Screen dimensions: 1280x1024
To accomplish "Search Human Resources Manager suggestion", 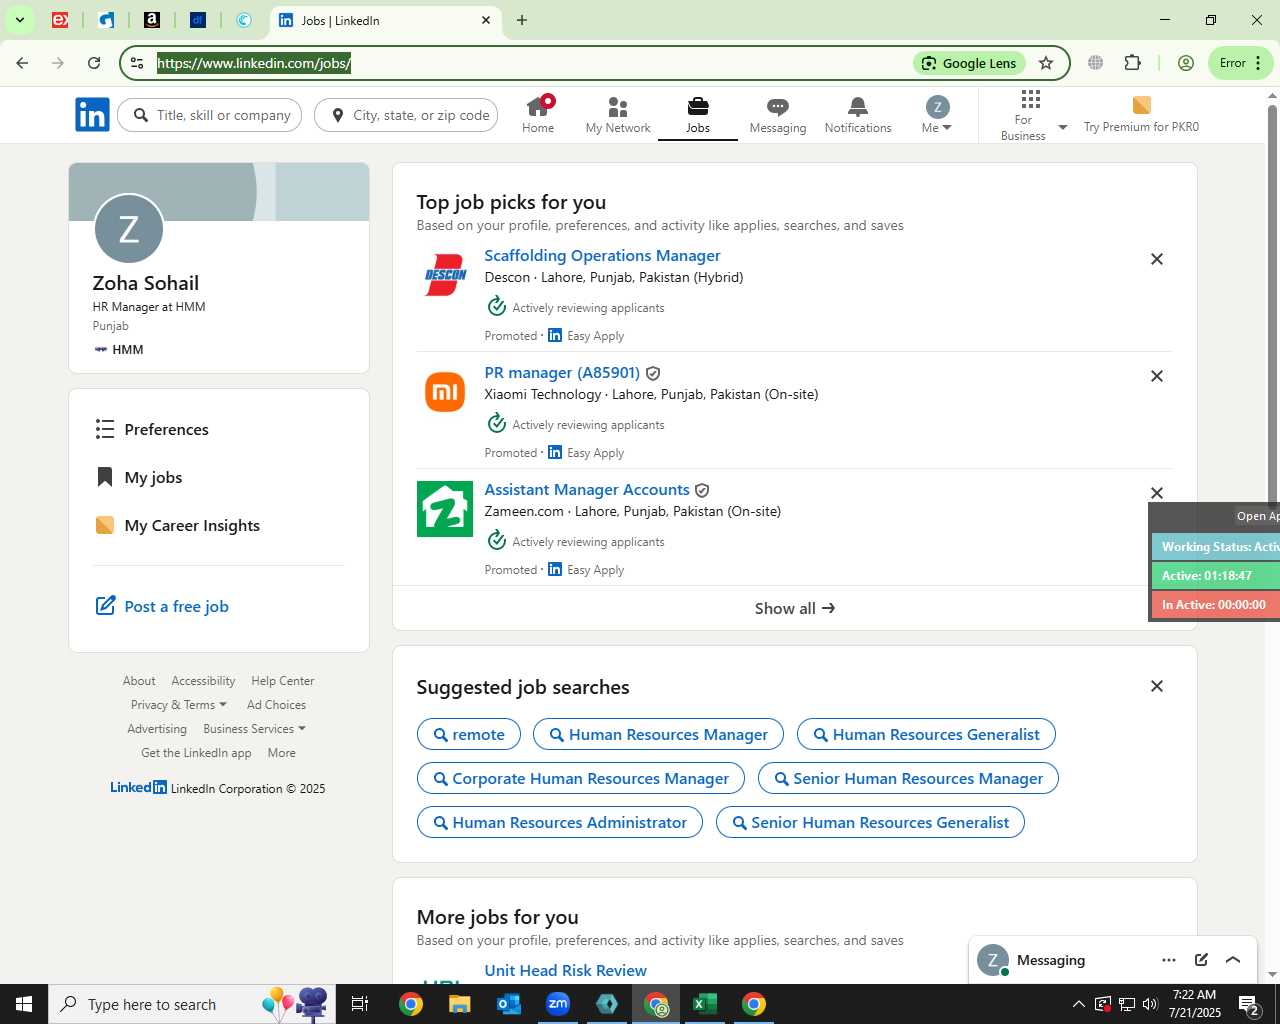I will [x=658, y=734].
